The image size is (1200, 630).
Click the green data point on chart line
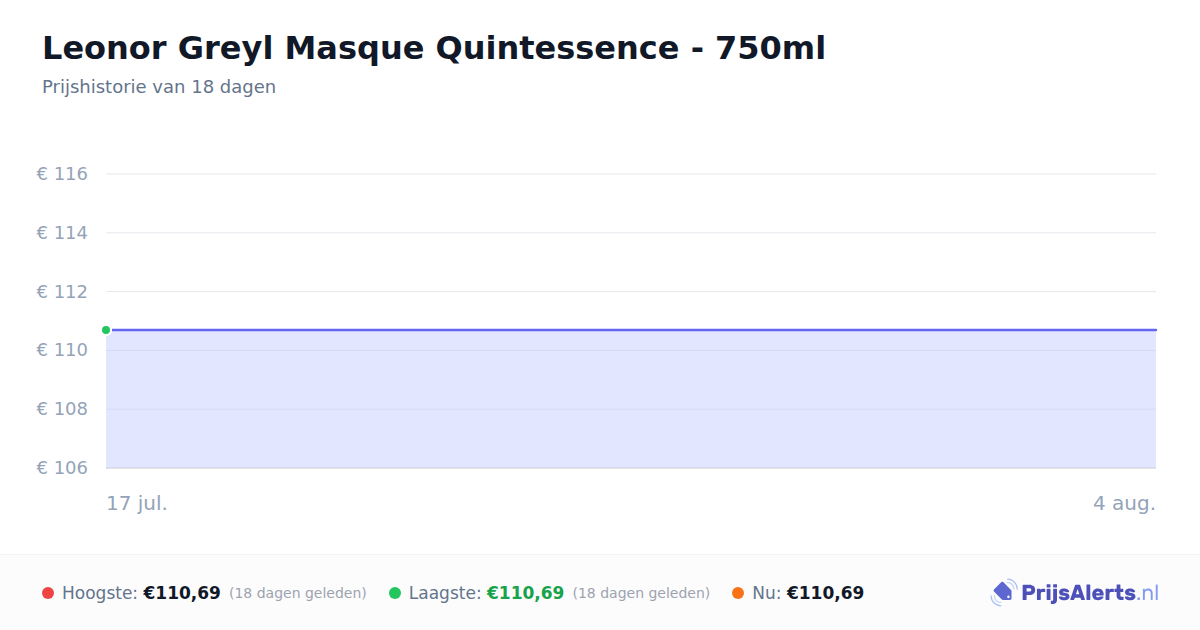[x=106, y=330]
